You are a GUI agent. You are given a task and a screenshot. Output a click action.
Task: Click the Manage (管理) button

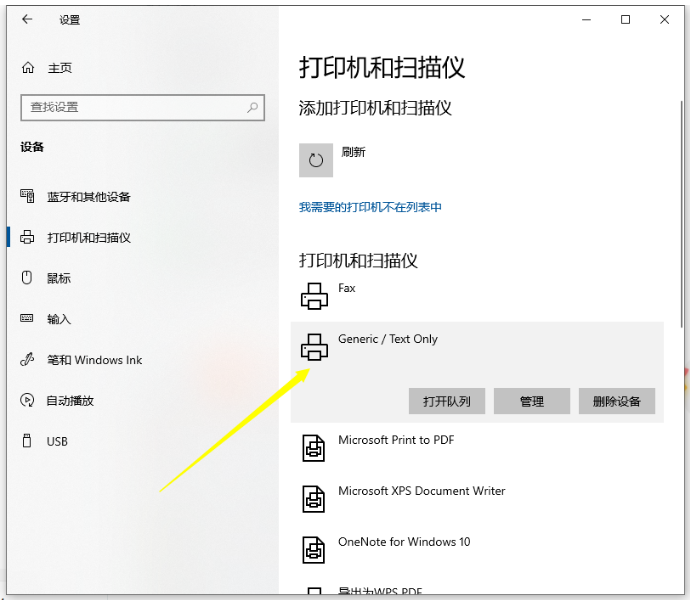[532, 401]
